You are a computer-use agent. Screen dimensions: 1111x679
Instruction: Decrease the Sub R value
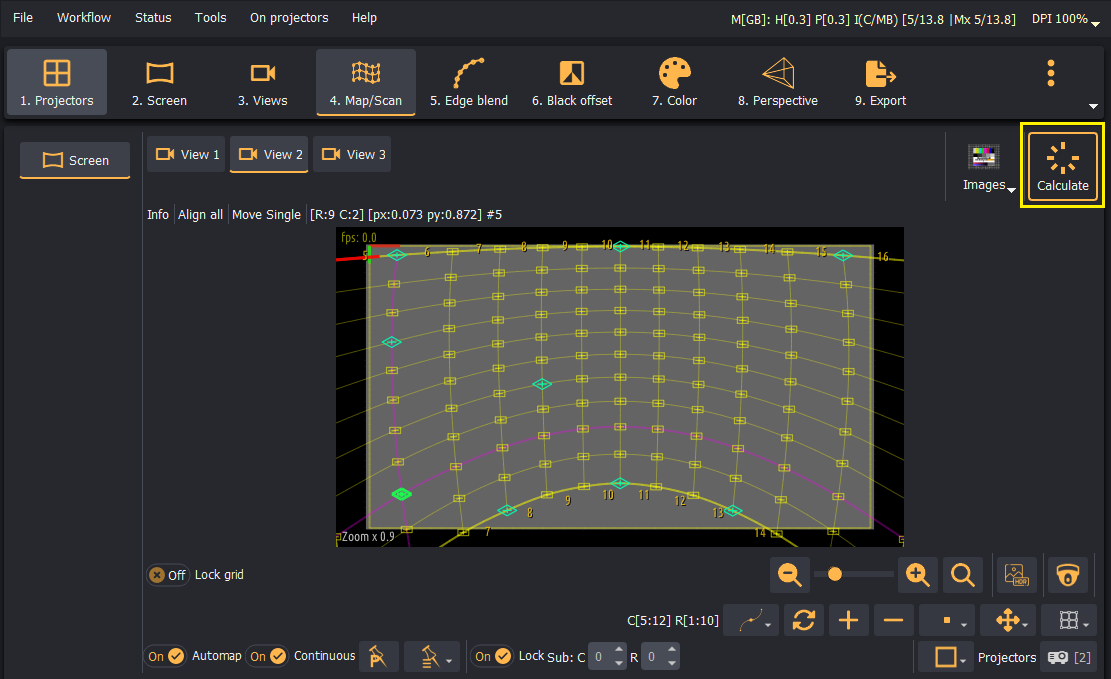672,664
